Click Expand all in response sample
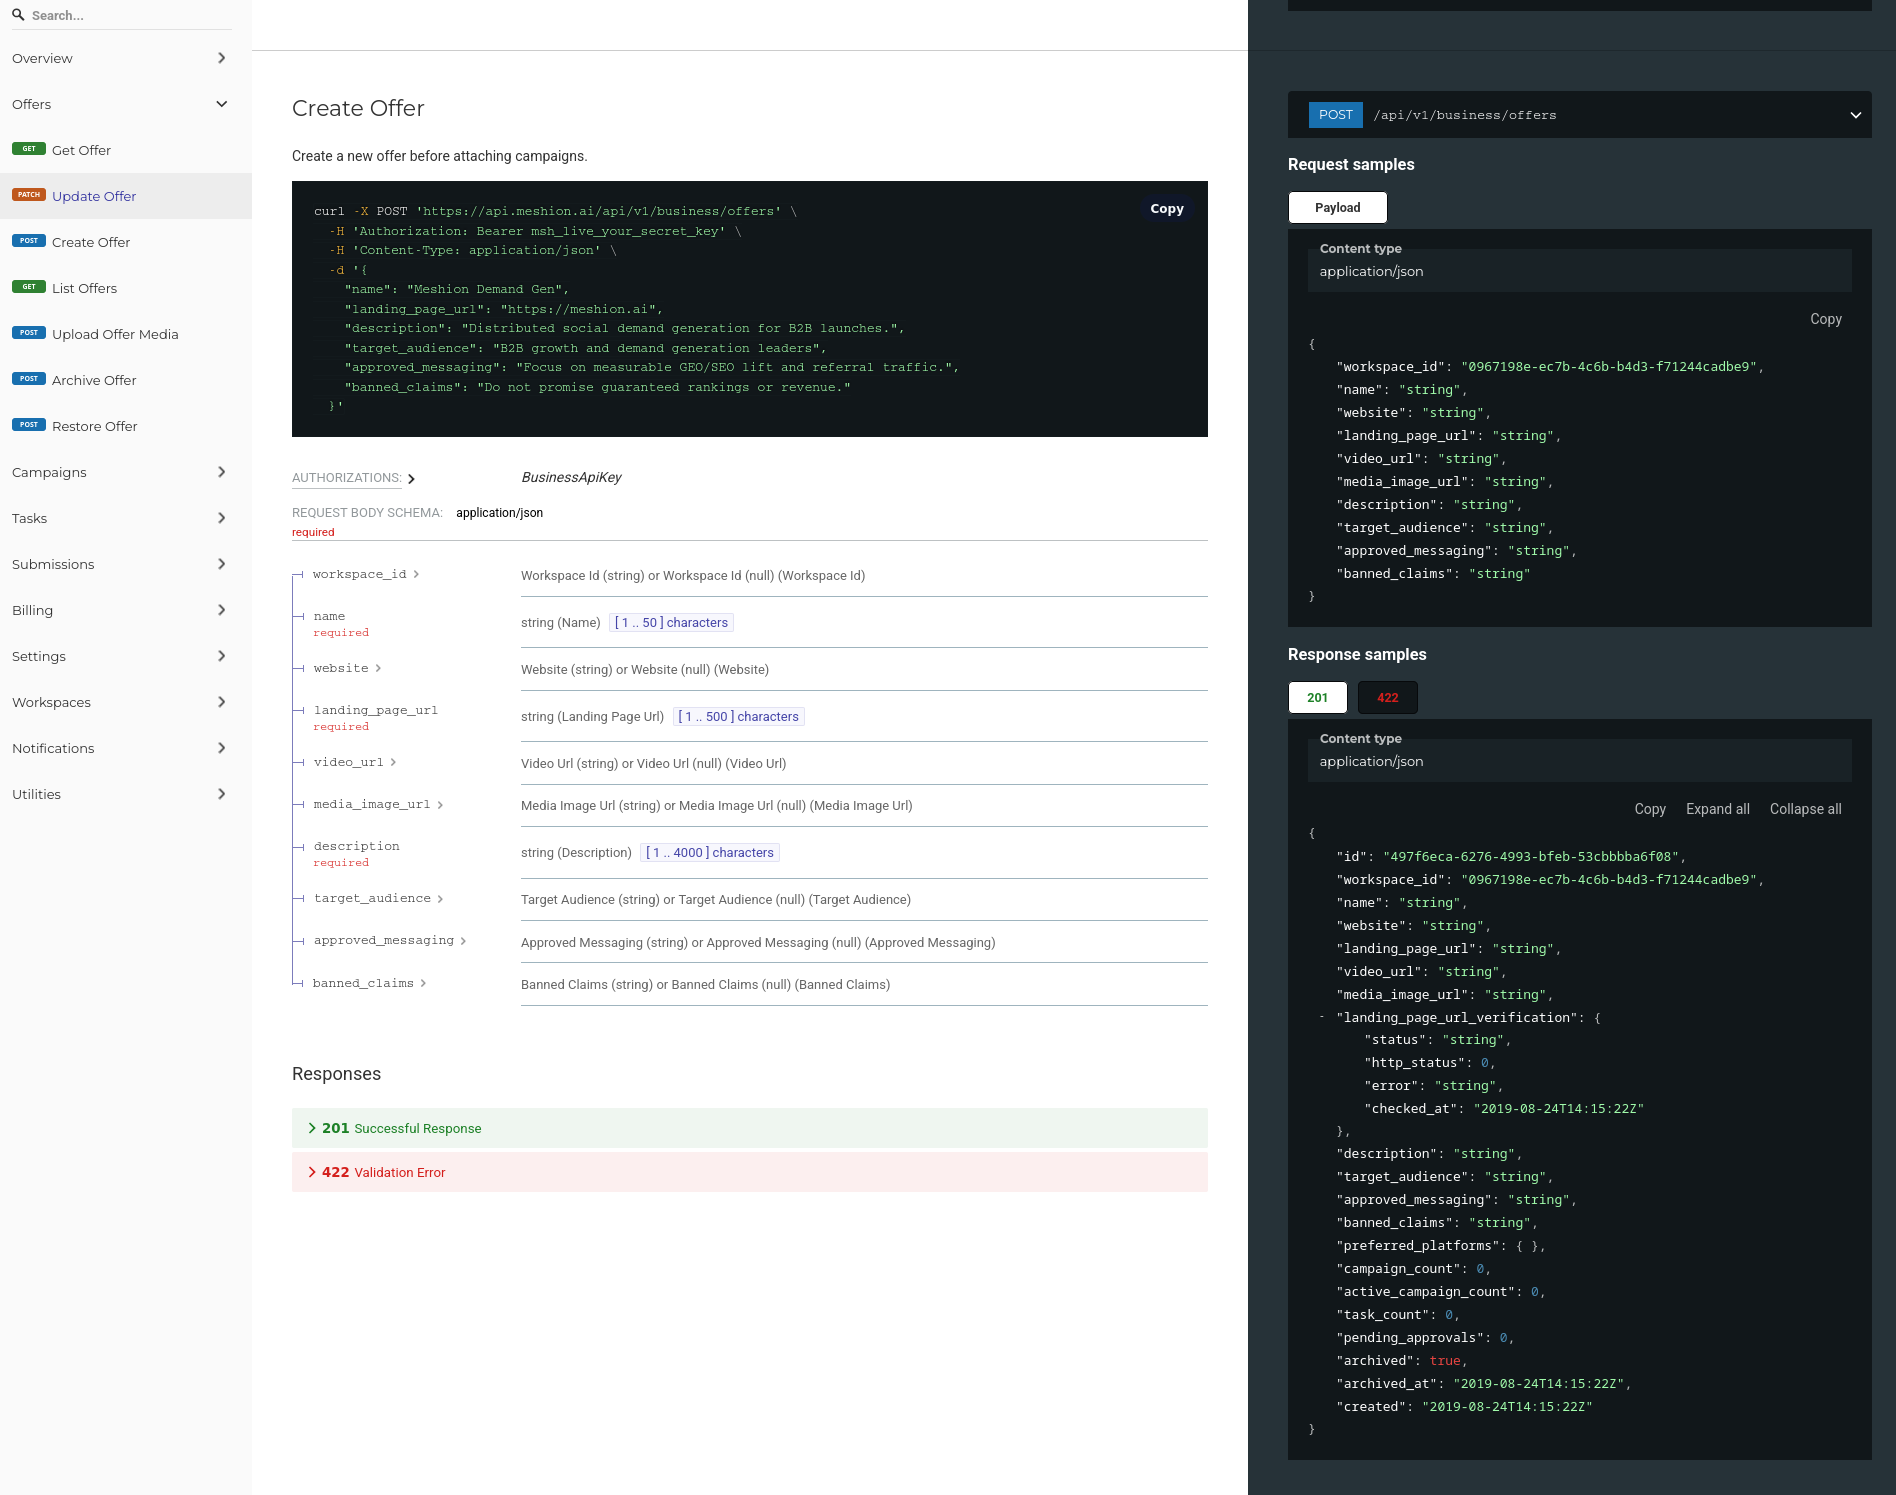Screen dimensions: 1896x1495 tap(1717, 809)
